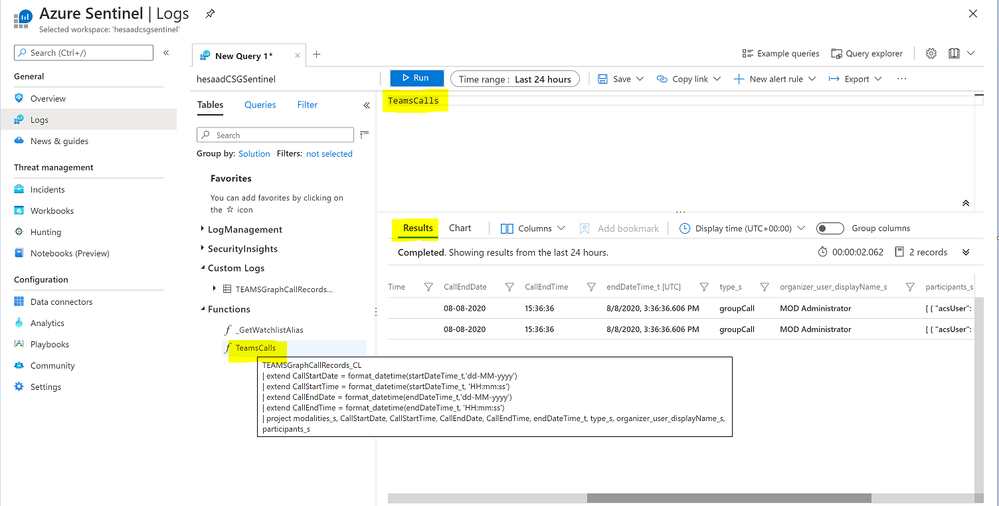The width and height of the screenshot is (999, 506).
Task: Run the TeamsCalls query
Action: [417, 78]
